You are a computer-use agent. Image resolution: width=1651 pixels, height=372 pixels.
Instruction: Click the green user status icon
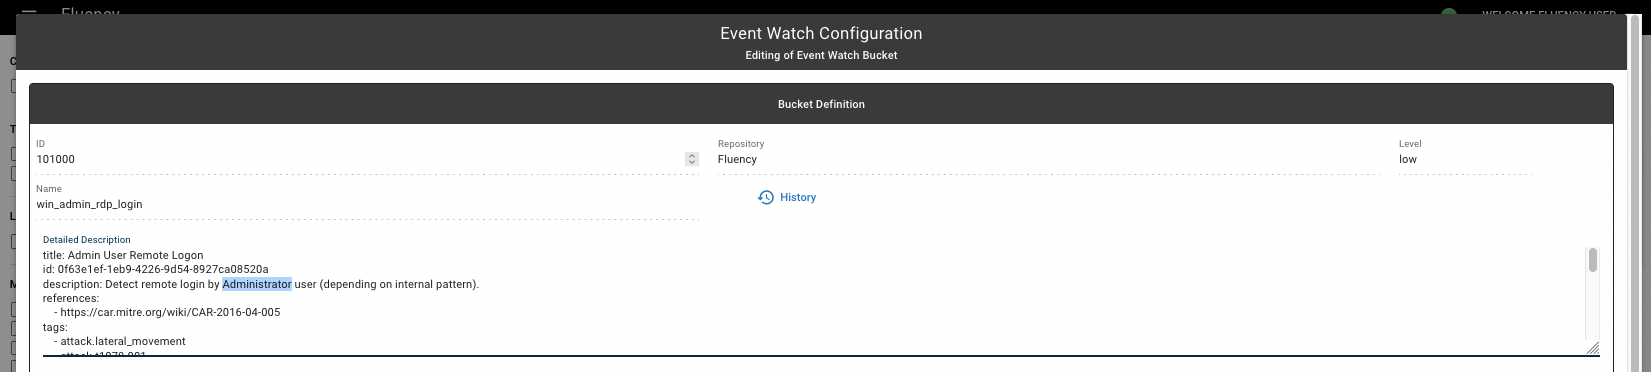[x=1449, y=13]
